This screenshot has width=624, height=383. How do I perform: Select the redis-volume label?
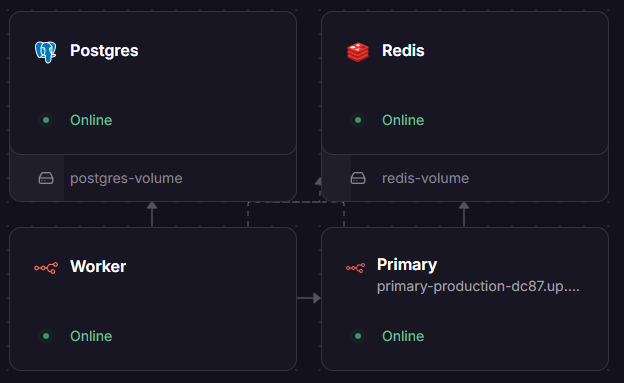(x=425, y=178)
